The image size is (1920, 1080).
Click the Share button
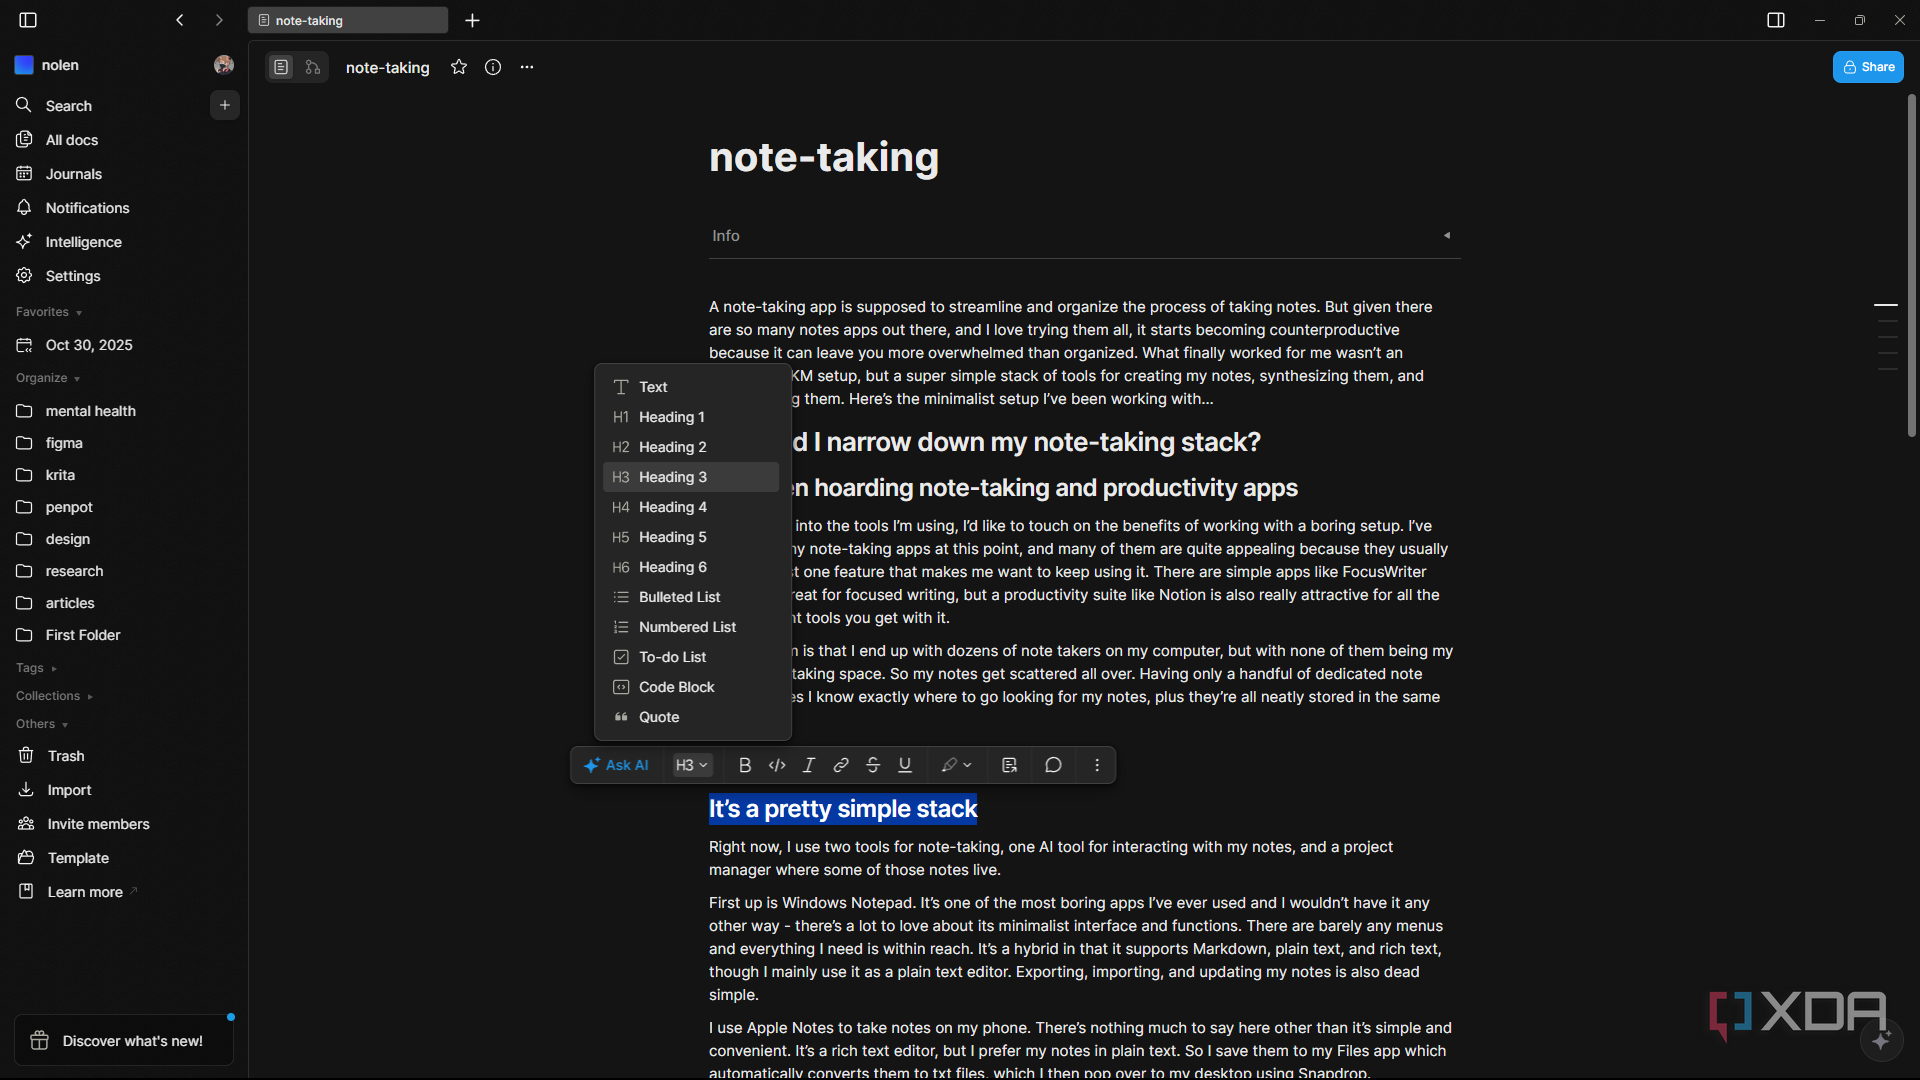tap(1868, 67)
